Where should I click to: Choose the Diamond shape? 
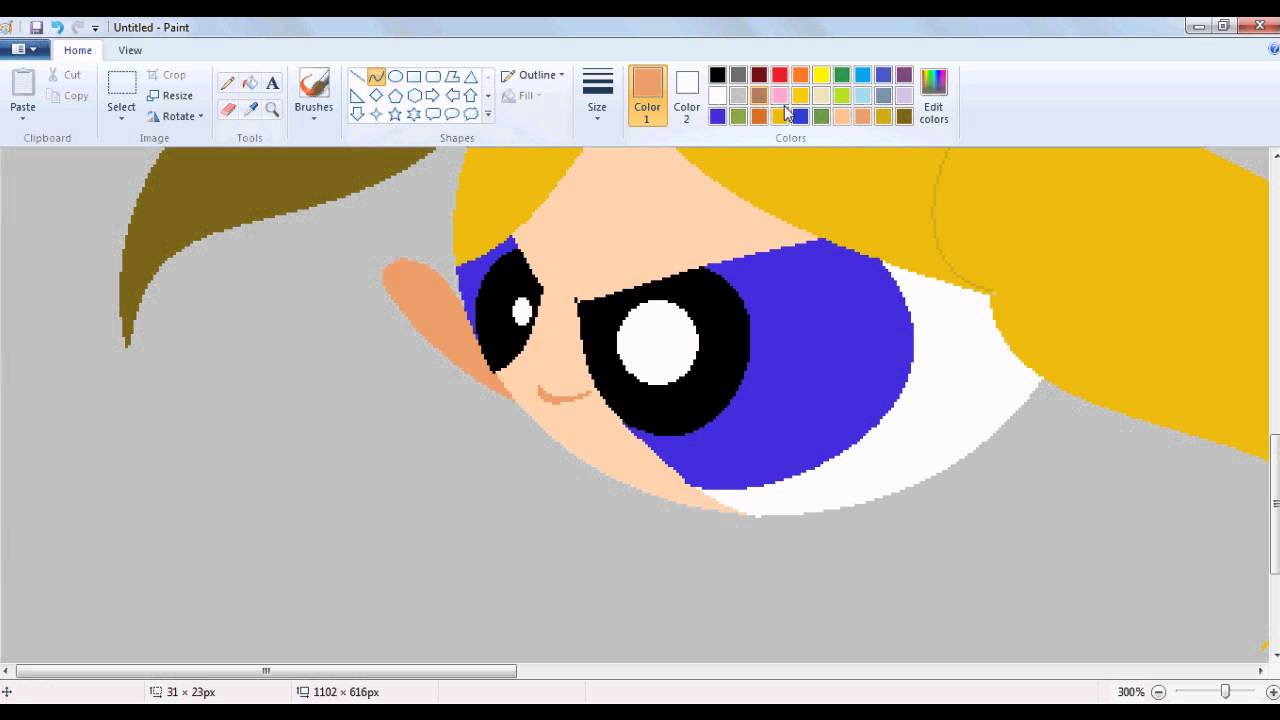click(x=376, y=96)
